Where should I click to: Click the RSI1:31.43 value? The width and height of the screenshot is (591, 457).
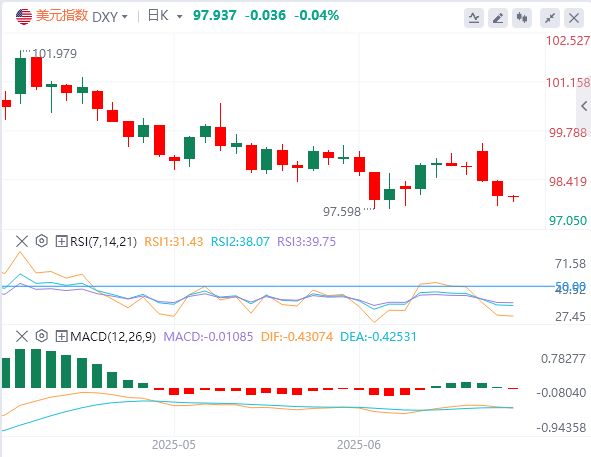pyautogui.click(x=174, y=241)
